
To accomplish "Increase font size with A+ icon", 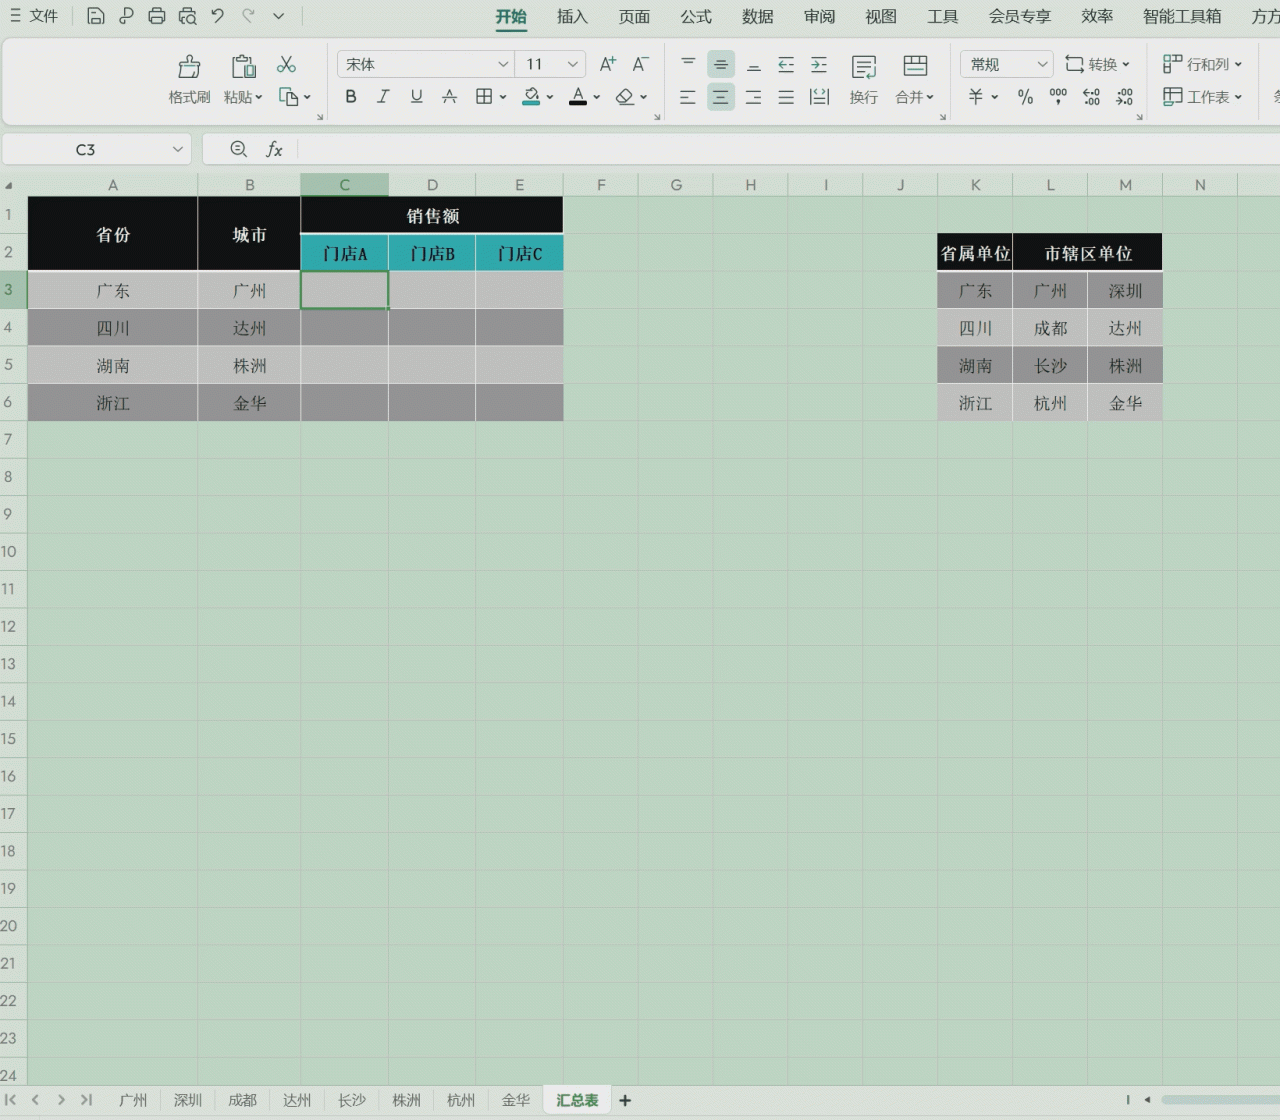I will tap(607, 64).
